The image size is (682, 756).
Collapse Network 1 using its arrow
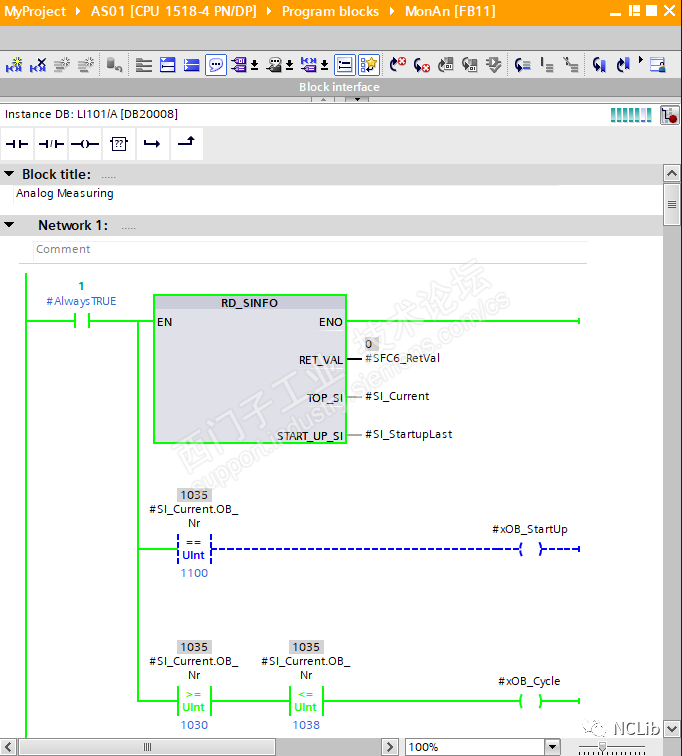(9, 225)
